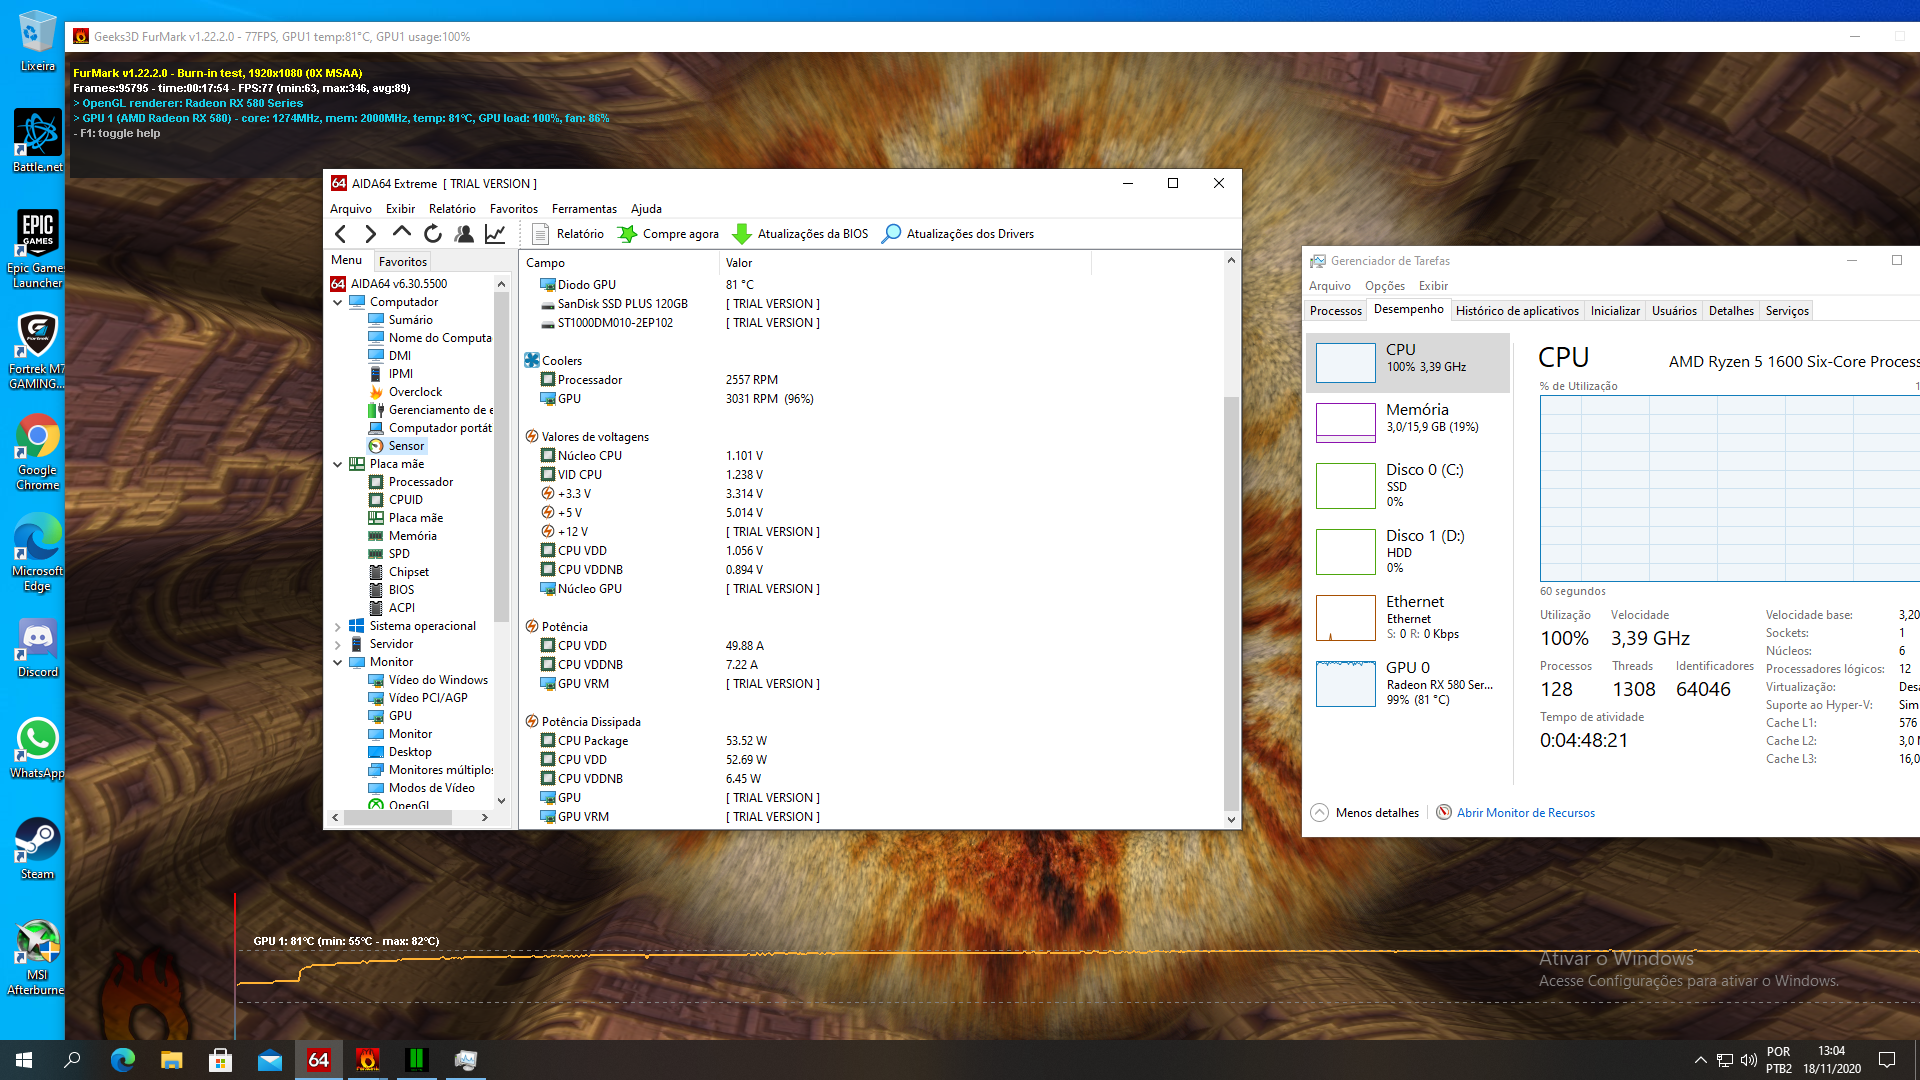Viewport: 1920px width, 1080px height.
Task: Open Opções menu in Task Manager
Action: coord(1384,286)
